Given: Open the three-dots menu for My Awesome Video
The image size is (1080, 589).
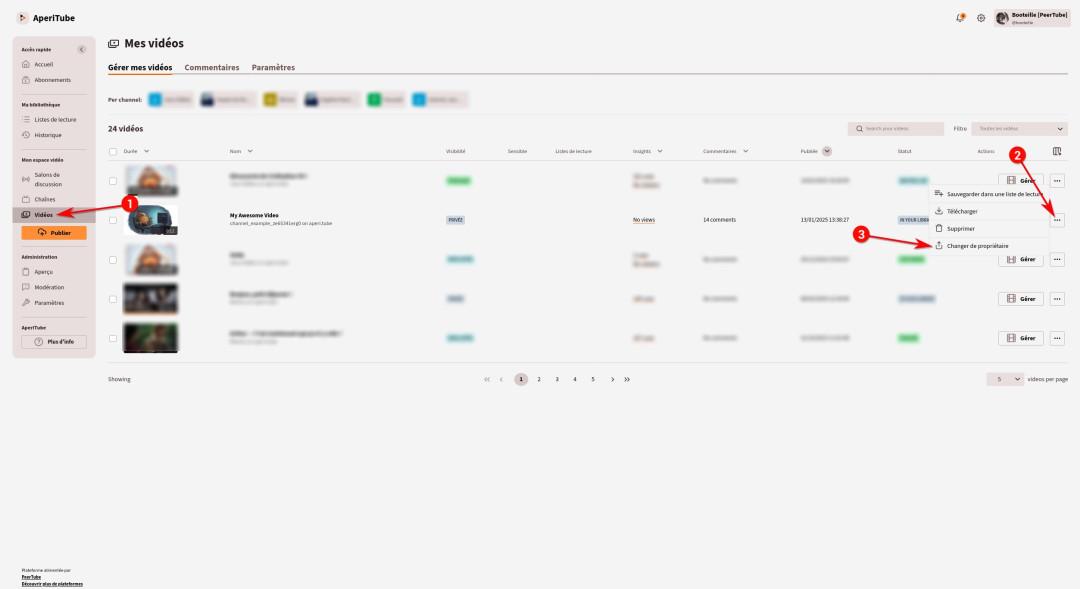Looking at the screenshot, I should 1057,220.
